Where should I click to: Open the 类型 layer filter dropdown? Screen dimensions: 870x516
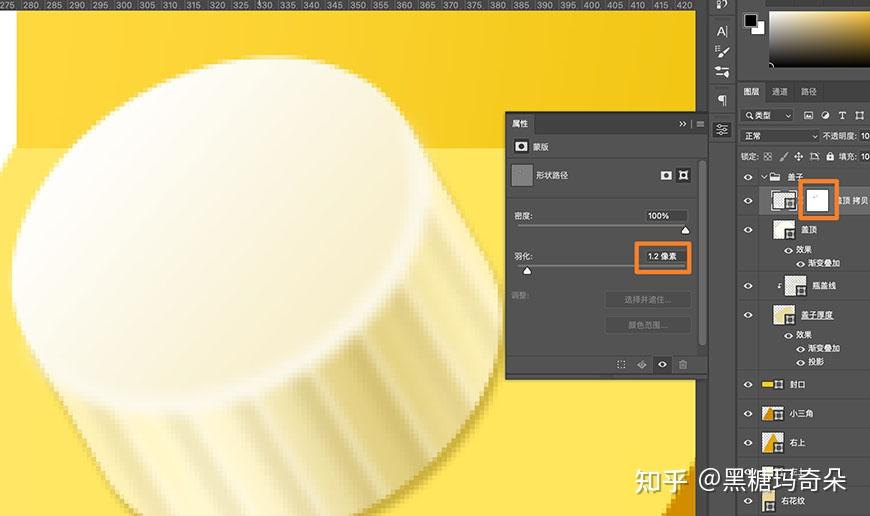click(x=767, y=115)
